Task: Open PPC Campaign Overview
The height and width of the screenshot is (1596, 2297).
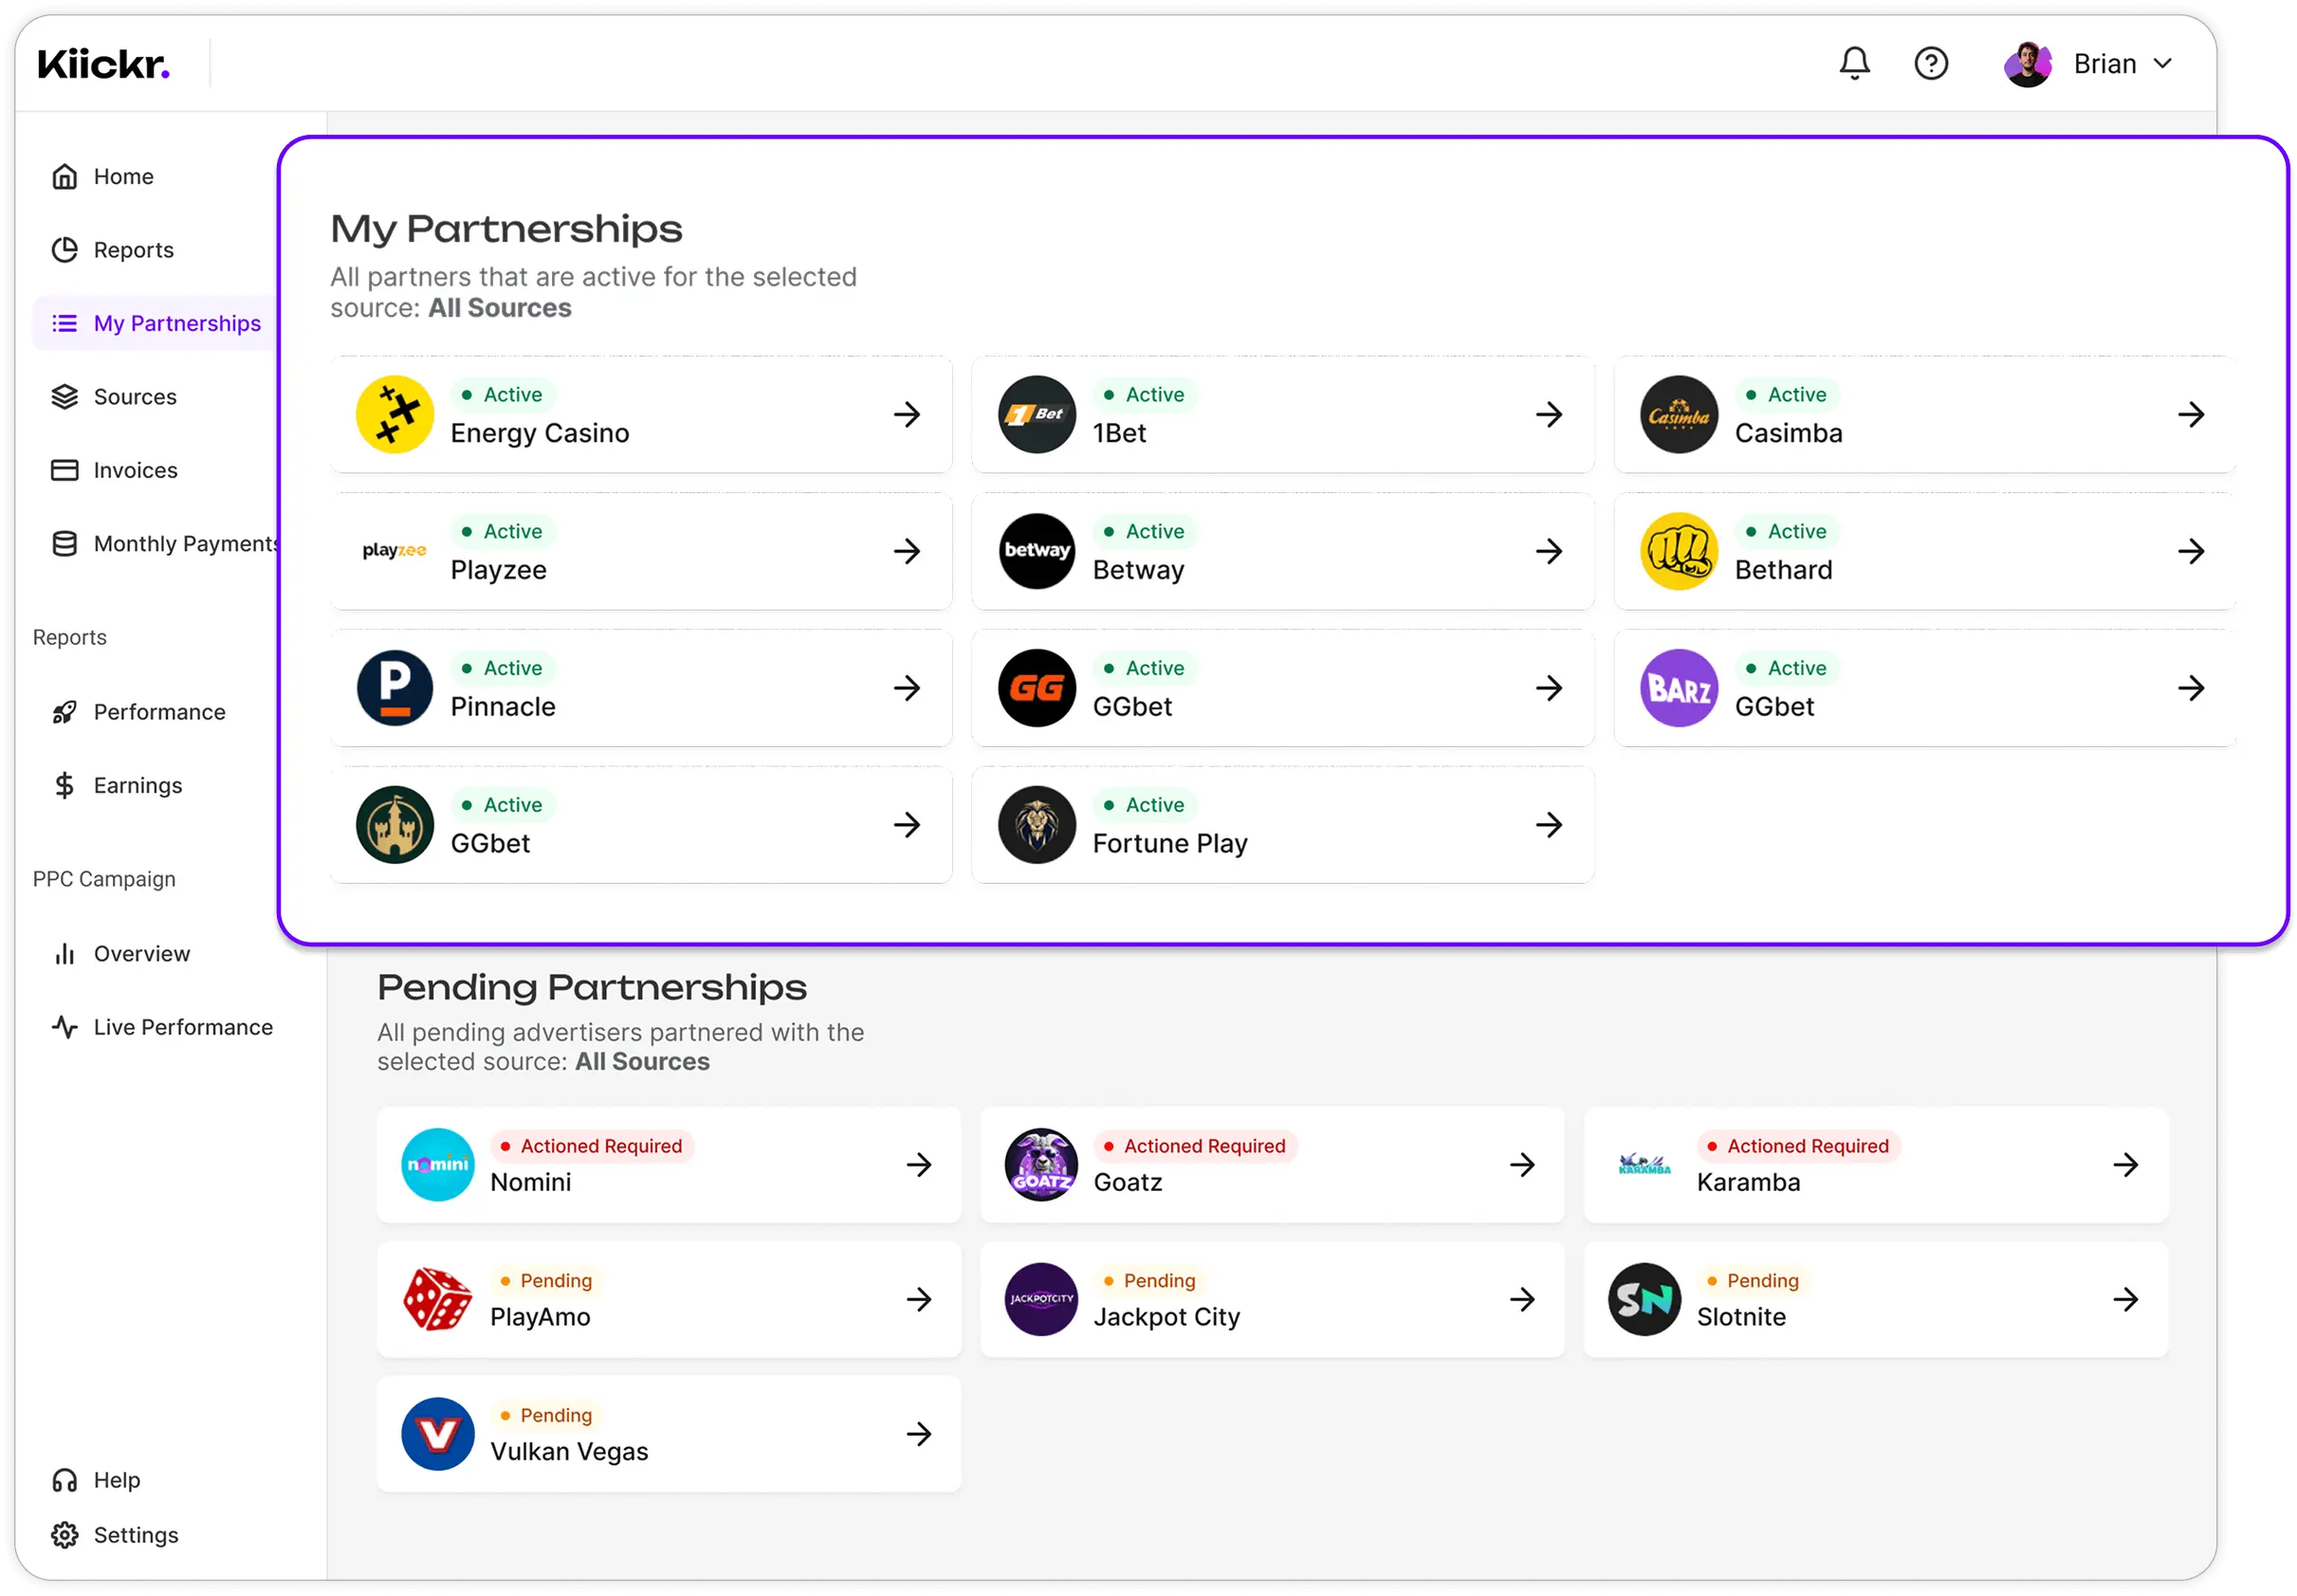Action: pos(140,954)
